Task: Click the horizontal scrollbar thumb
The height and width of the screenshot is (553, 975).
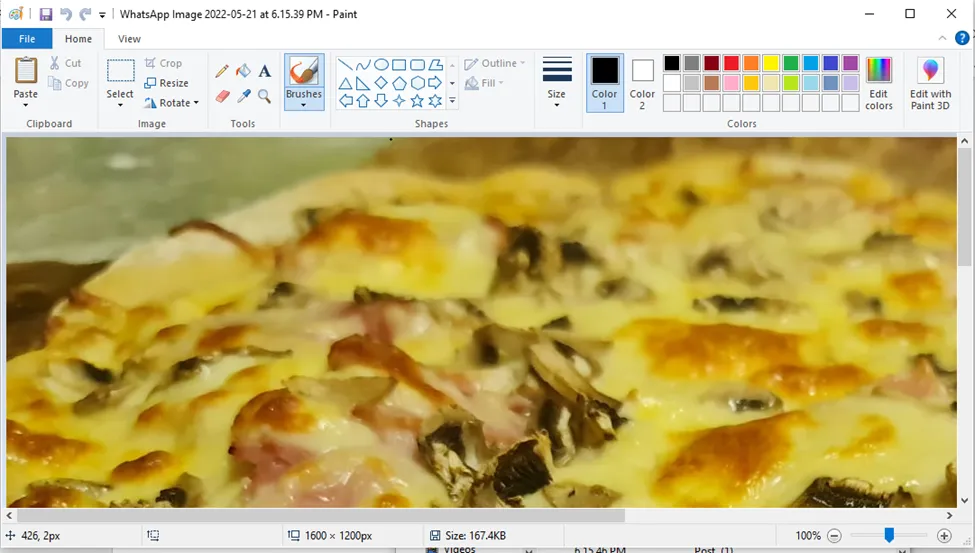Action: click(321, 515)
